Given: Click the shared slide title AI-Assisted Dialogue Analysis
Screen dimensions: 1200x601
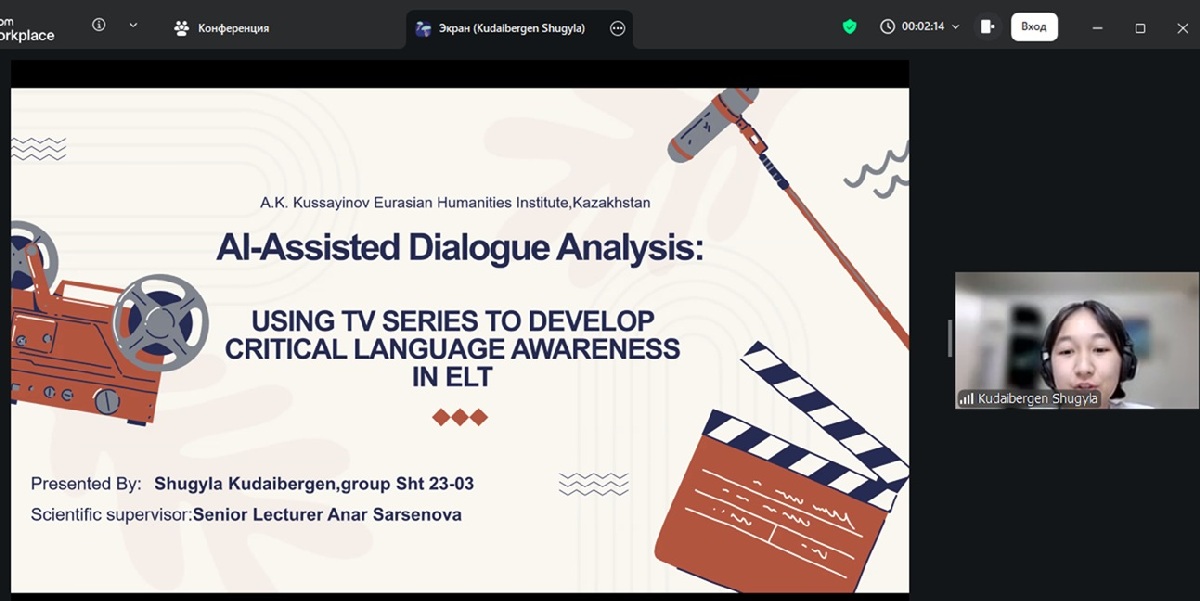Looking at the screenshot, I should tap(459, 247).
